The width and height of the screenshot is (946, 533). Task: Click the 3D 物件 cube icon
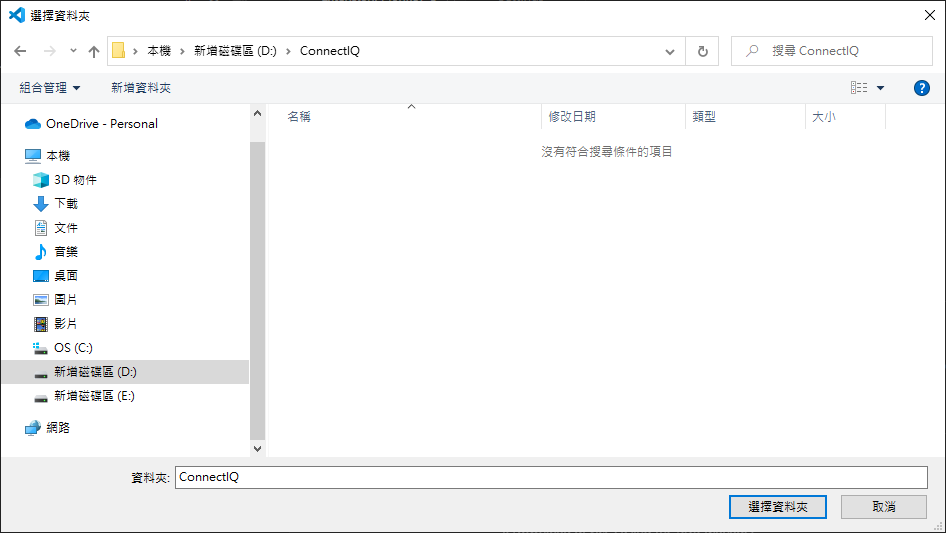[40, 180]
